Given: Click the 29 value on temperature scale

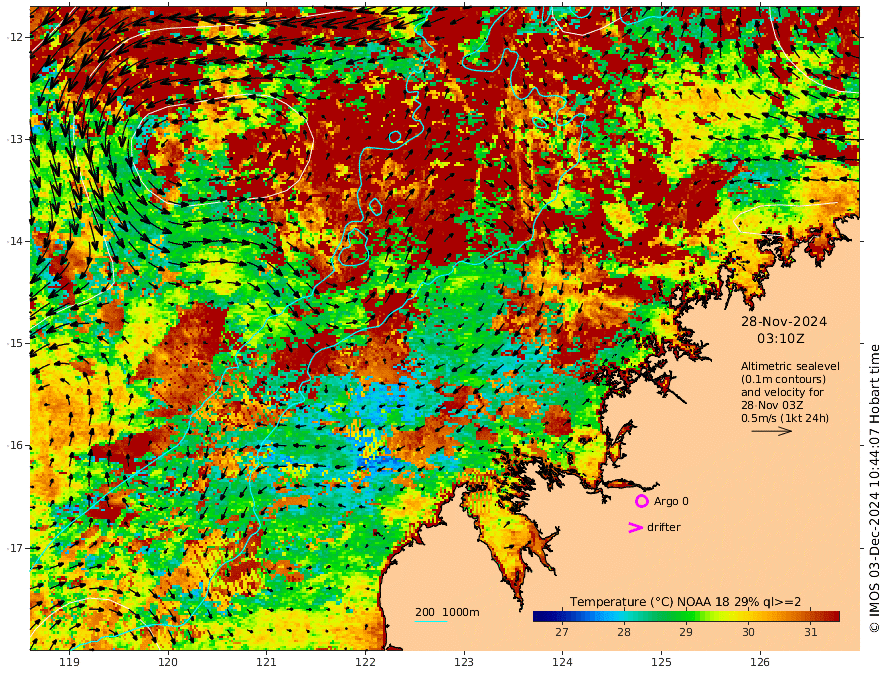Looking at the screenshot, I should (686, 632).
